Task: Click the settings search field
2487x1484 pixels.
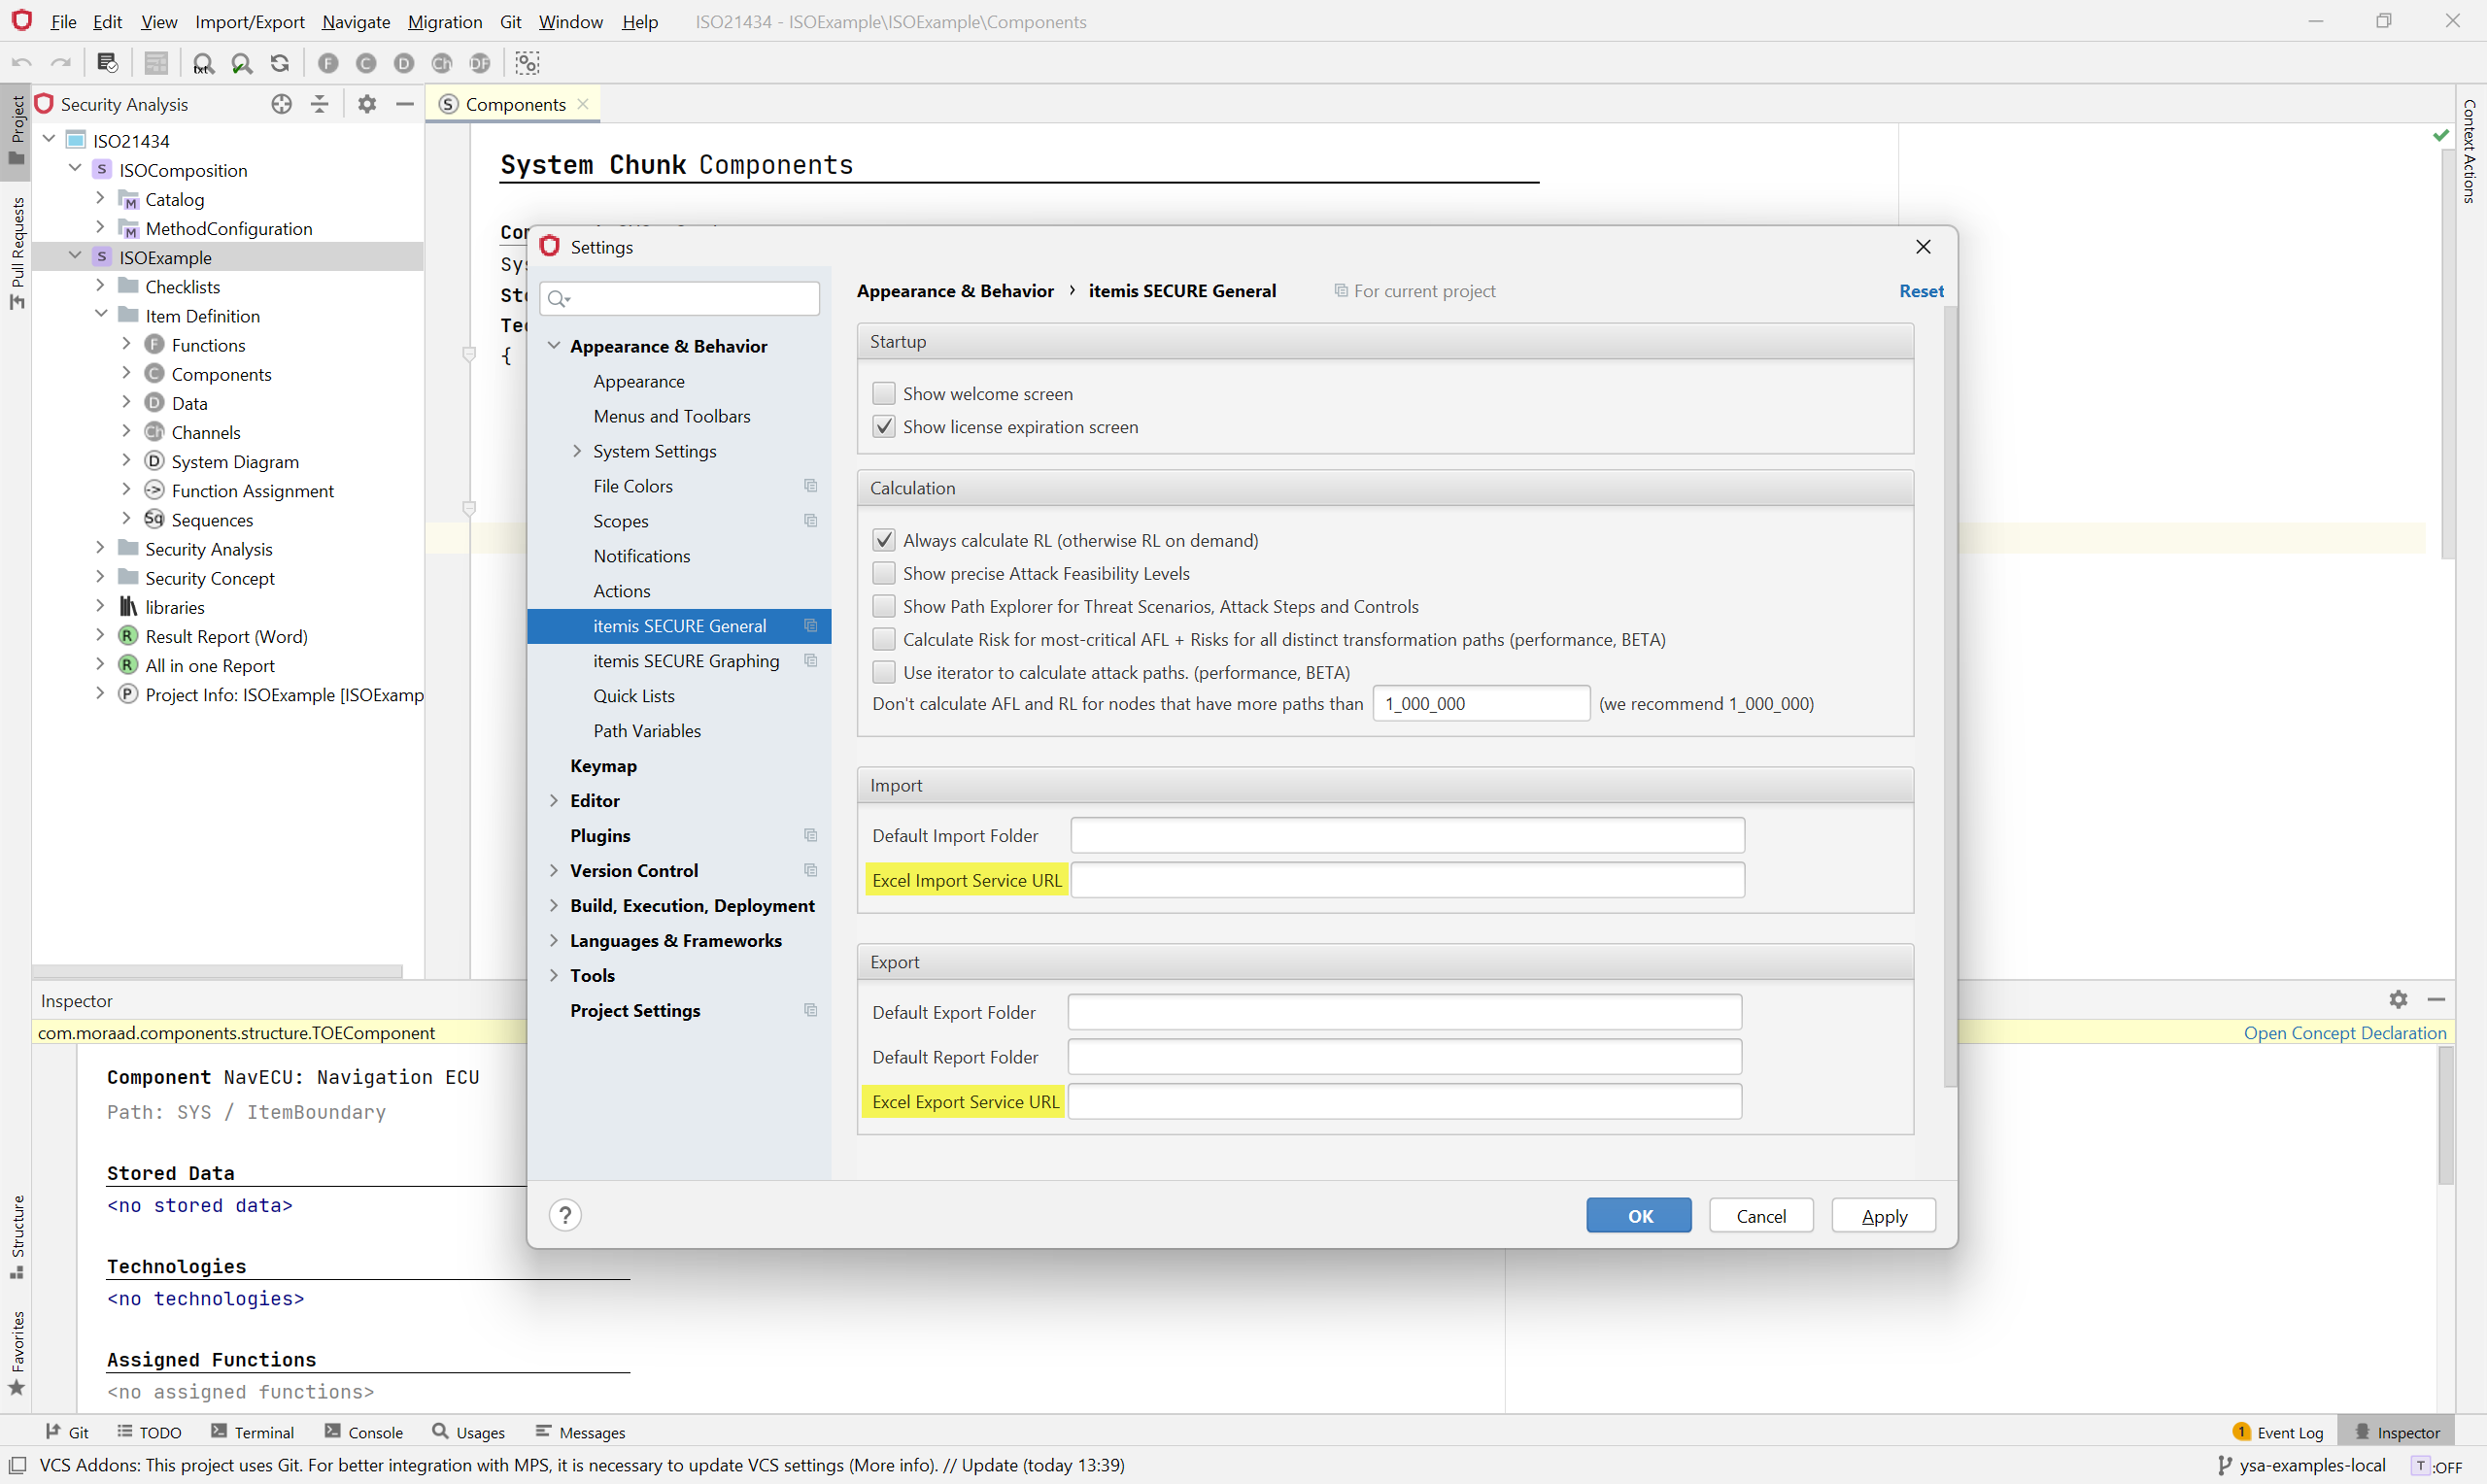Action: tap(680, 298)
